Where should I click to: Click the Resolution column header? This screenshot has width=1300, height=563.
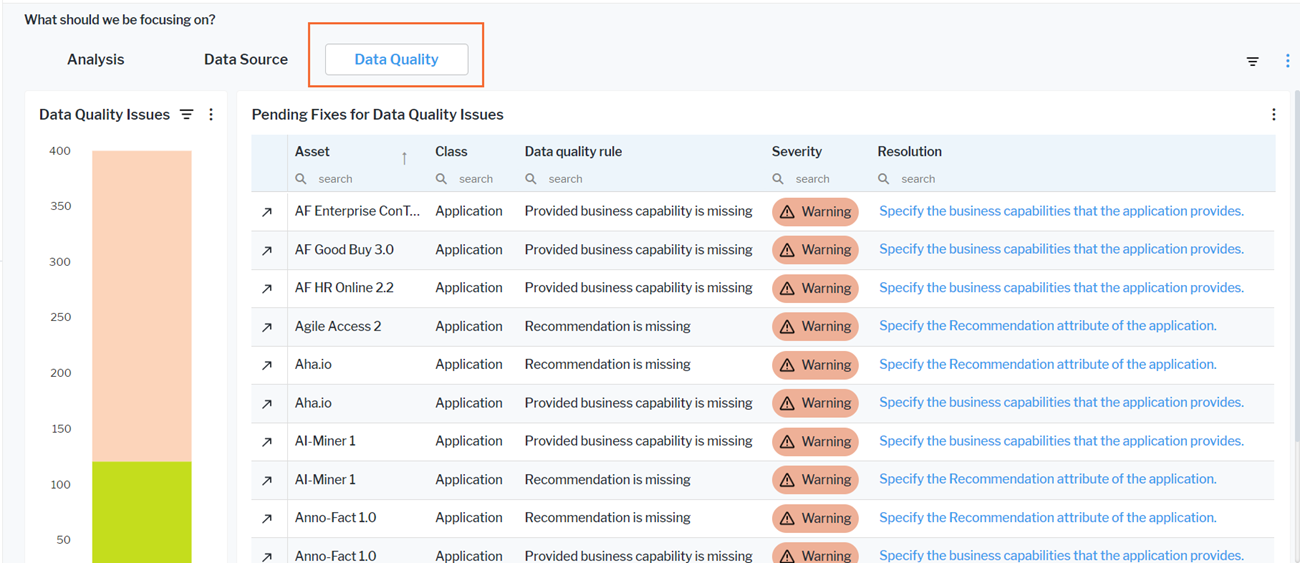coord(909,152)
